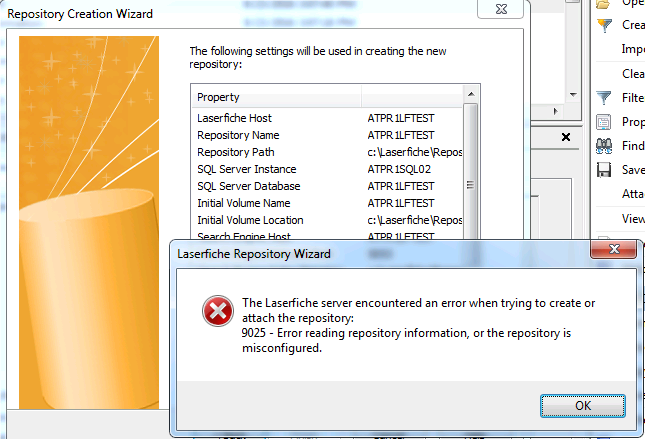Click the Initial Volume Location path value
Screen dimensions: 645x439
pyautogui.click(x=415, y=220)
